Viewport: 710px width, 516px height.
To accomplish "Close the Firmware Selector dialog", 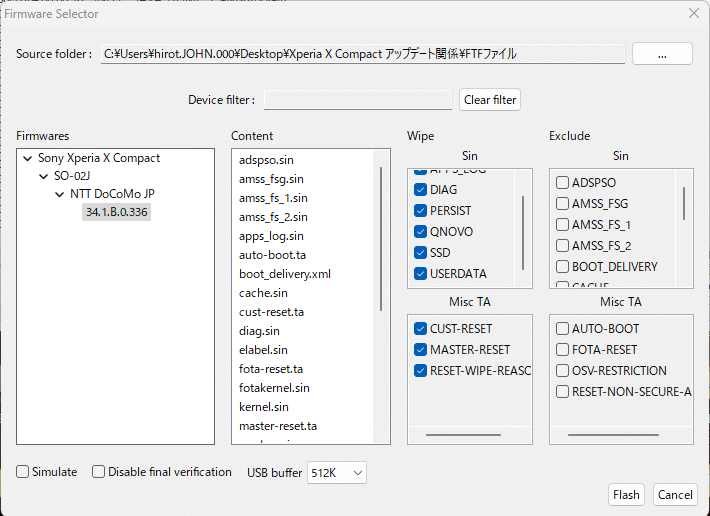I will [x=694, y=13].
